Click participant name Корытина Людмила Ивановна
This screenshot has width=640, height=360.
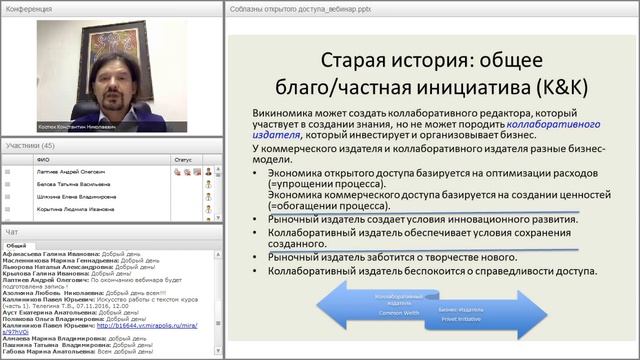pyautogui.click(x=75, y=209)
